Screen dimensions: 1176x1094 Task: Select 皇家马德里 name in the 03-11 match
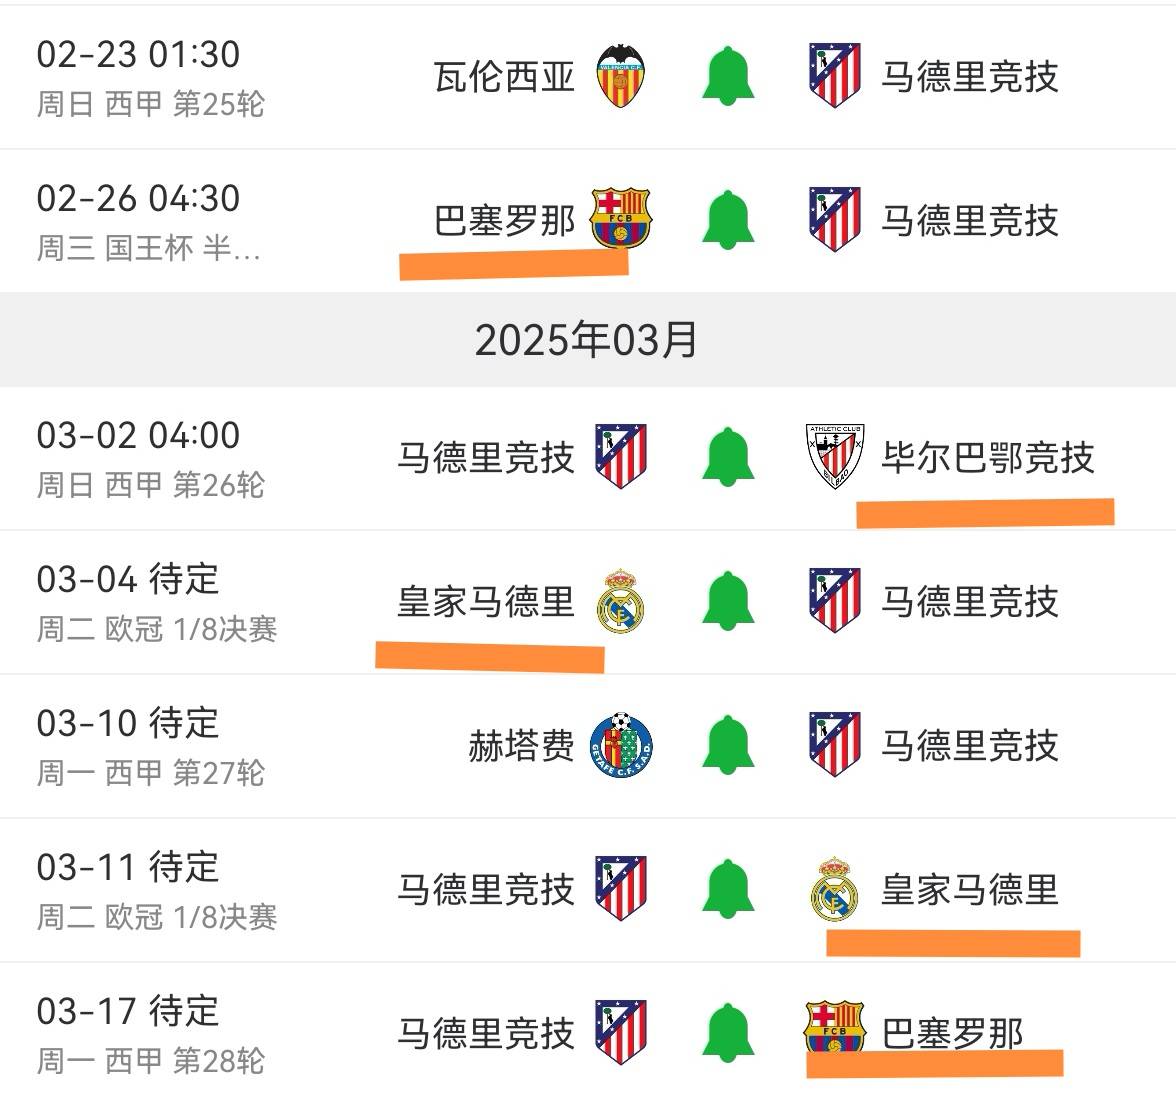point(969,888)
